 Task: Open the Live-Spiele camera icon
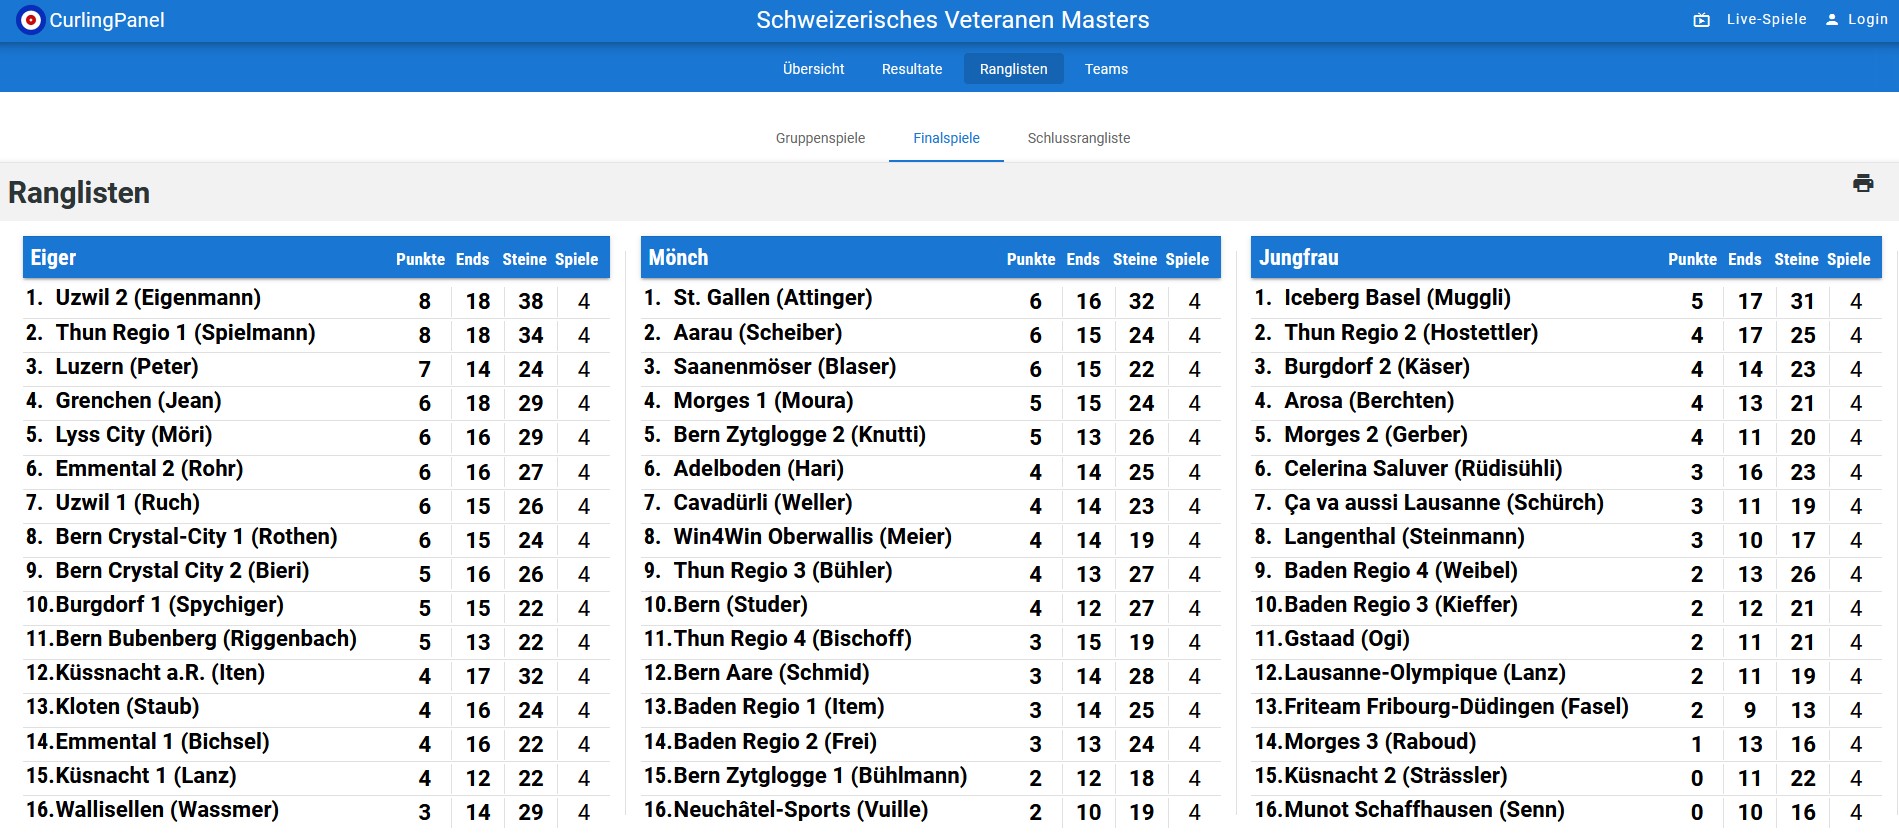click(1701, 20)
